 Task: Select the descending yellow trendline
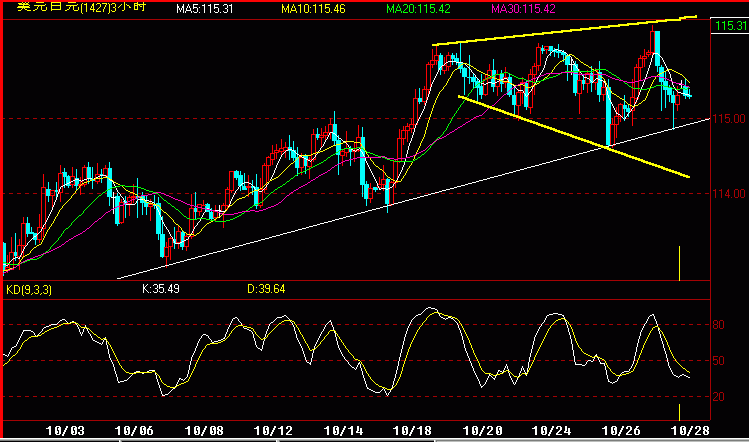(x=573, y=137)
